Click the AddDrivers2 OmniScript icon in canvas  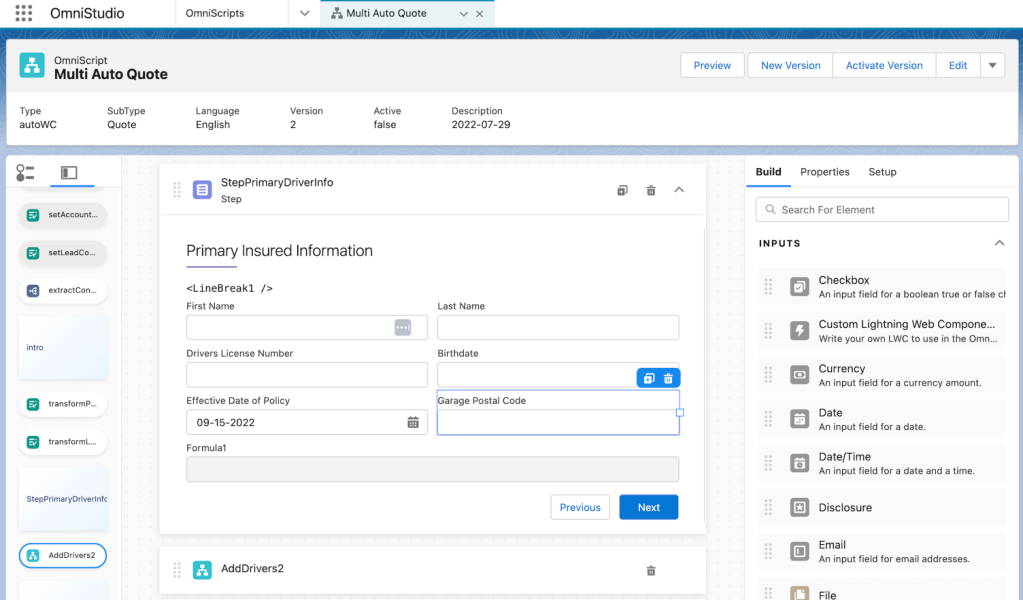click(x=202, y=569)
